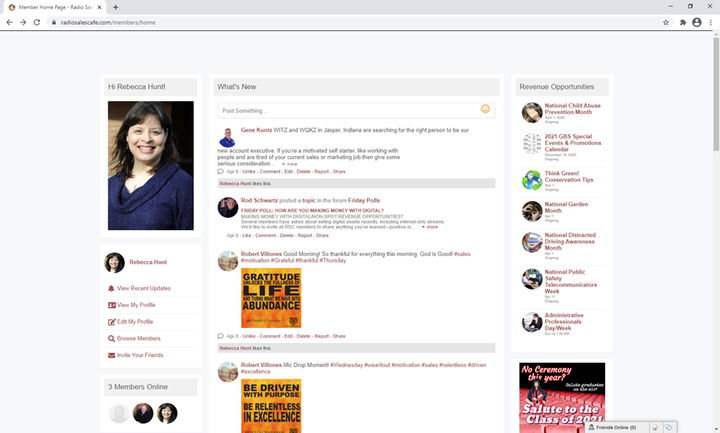Open National Garden Month link
The height and width of the screenshot is (433, 720).
tap(566, 207)
